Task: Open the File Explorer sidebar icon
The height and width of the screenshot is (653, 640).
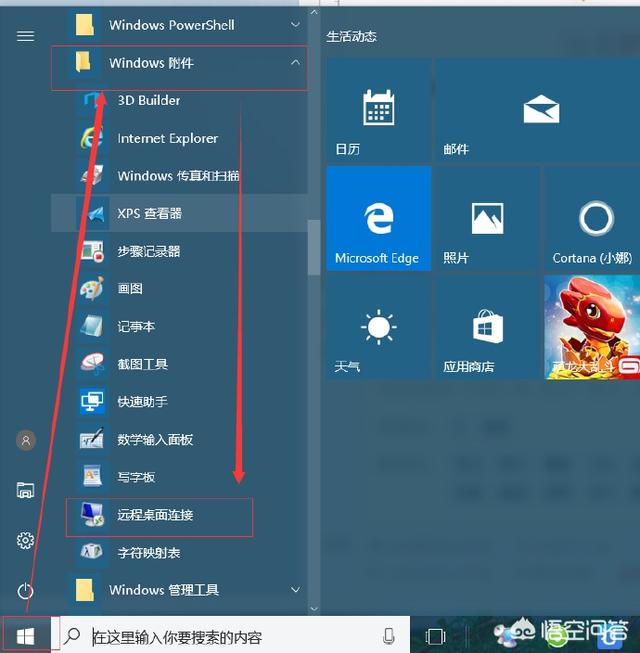Action: [x=25, y=490]
